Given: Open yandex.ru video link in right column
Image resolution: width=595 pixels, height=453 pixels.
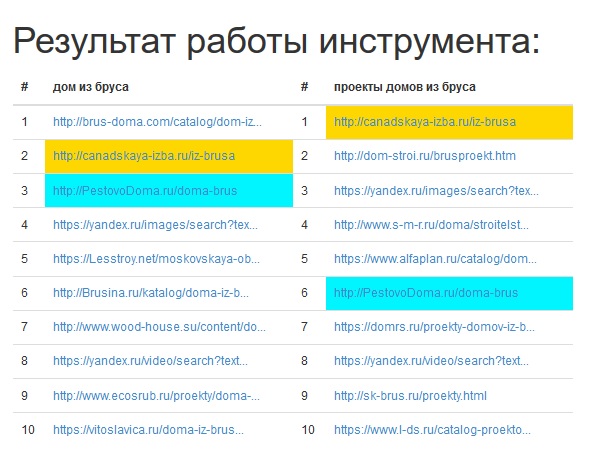Looking at the screenshot, I should coord(431,360).
